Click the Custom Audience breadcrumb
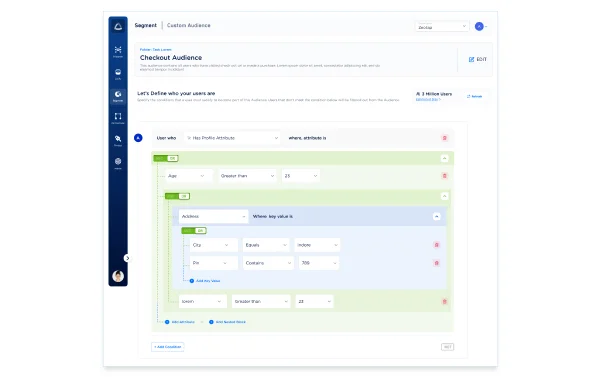The width and height of the screenshot is (600, 377). click(189, 25)
